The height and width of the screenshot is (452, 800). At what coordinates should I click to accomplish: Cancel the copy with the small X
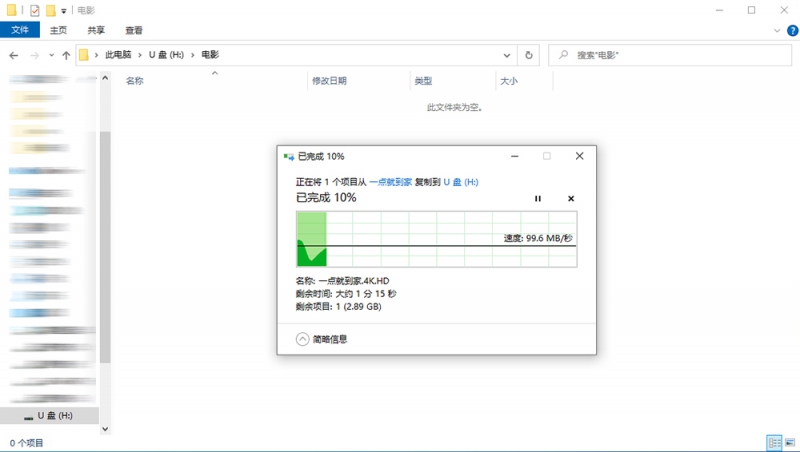click(x=571, y=198)
